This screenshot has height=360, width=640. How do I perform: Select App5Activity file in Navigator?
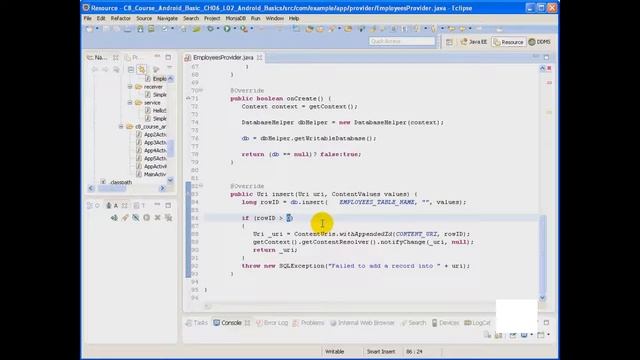[155, 158]
